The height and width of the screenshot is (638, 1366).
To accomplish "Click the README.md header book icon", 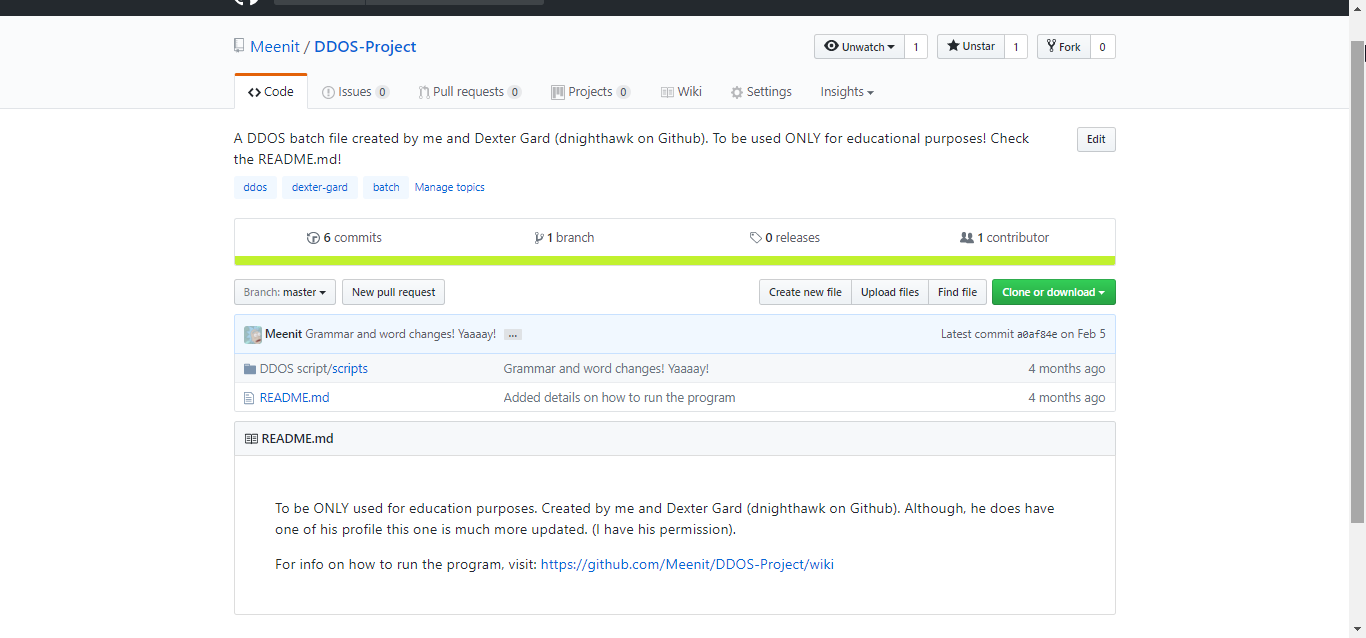I will point(251,439).
